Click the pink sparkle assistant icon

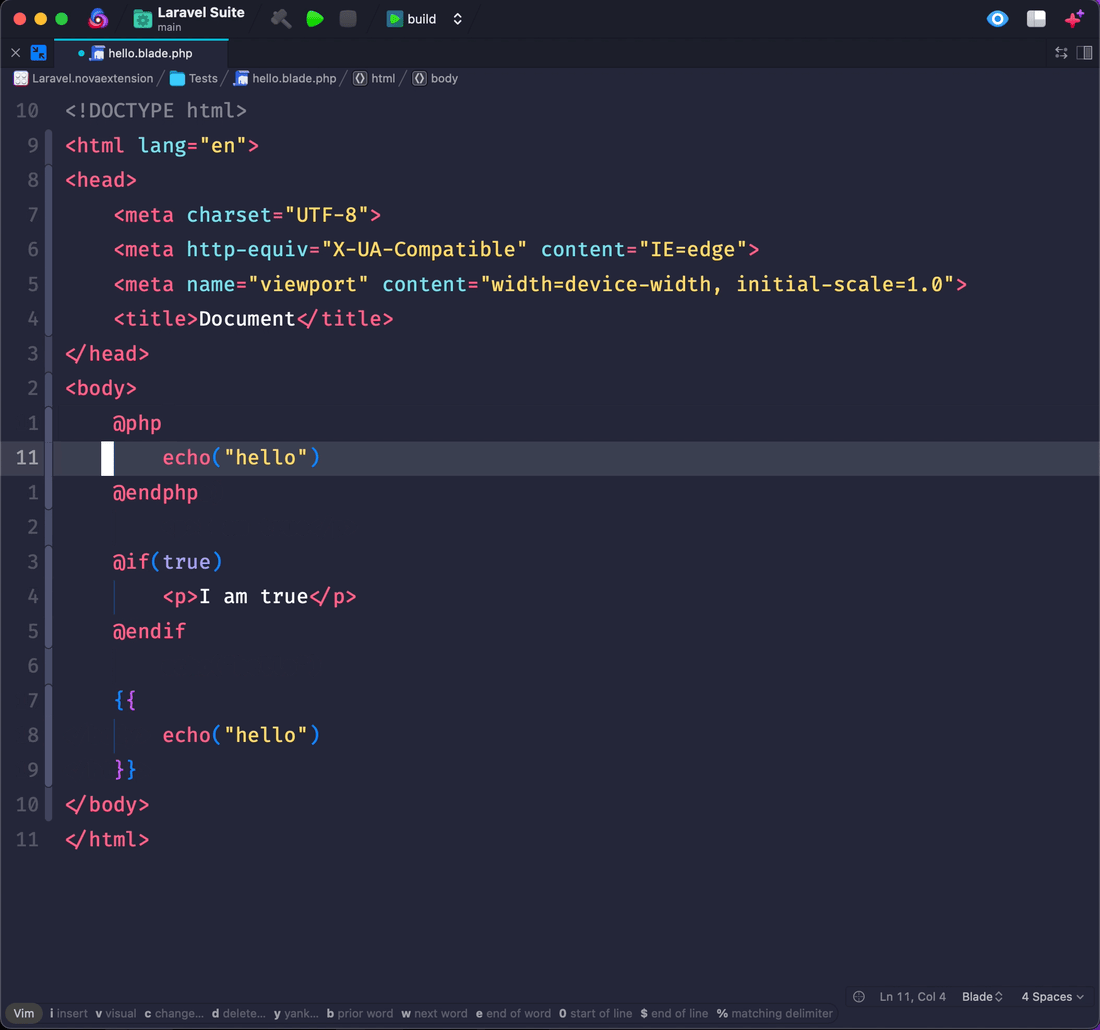[x=1075, y=18]
